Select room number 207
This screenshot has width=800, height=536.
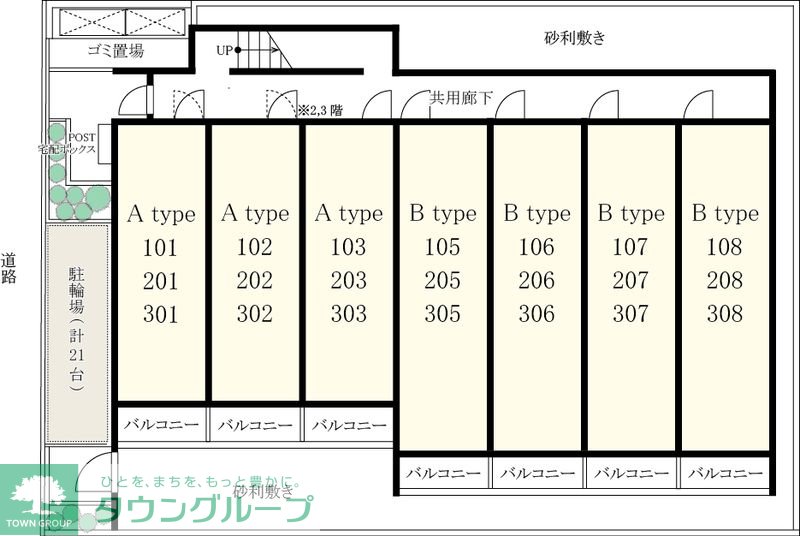tap(630, 280)
